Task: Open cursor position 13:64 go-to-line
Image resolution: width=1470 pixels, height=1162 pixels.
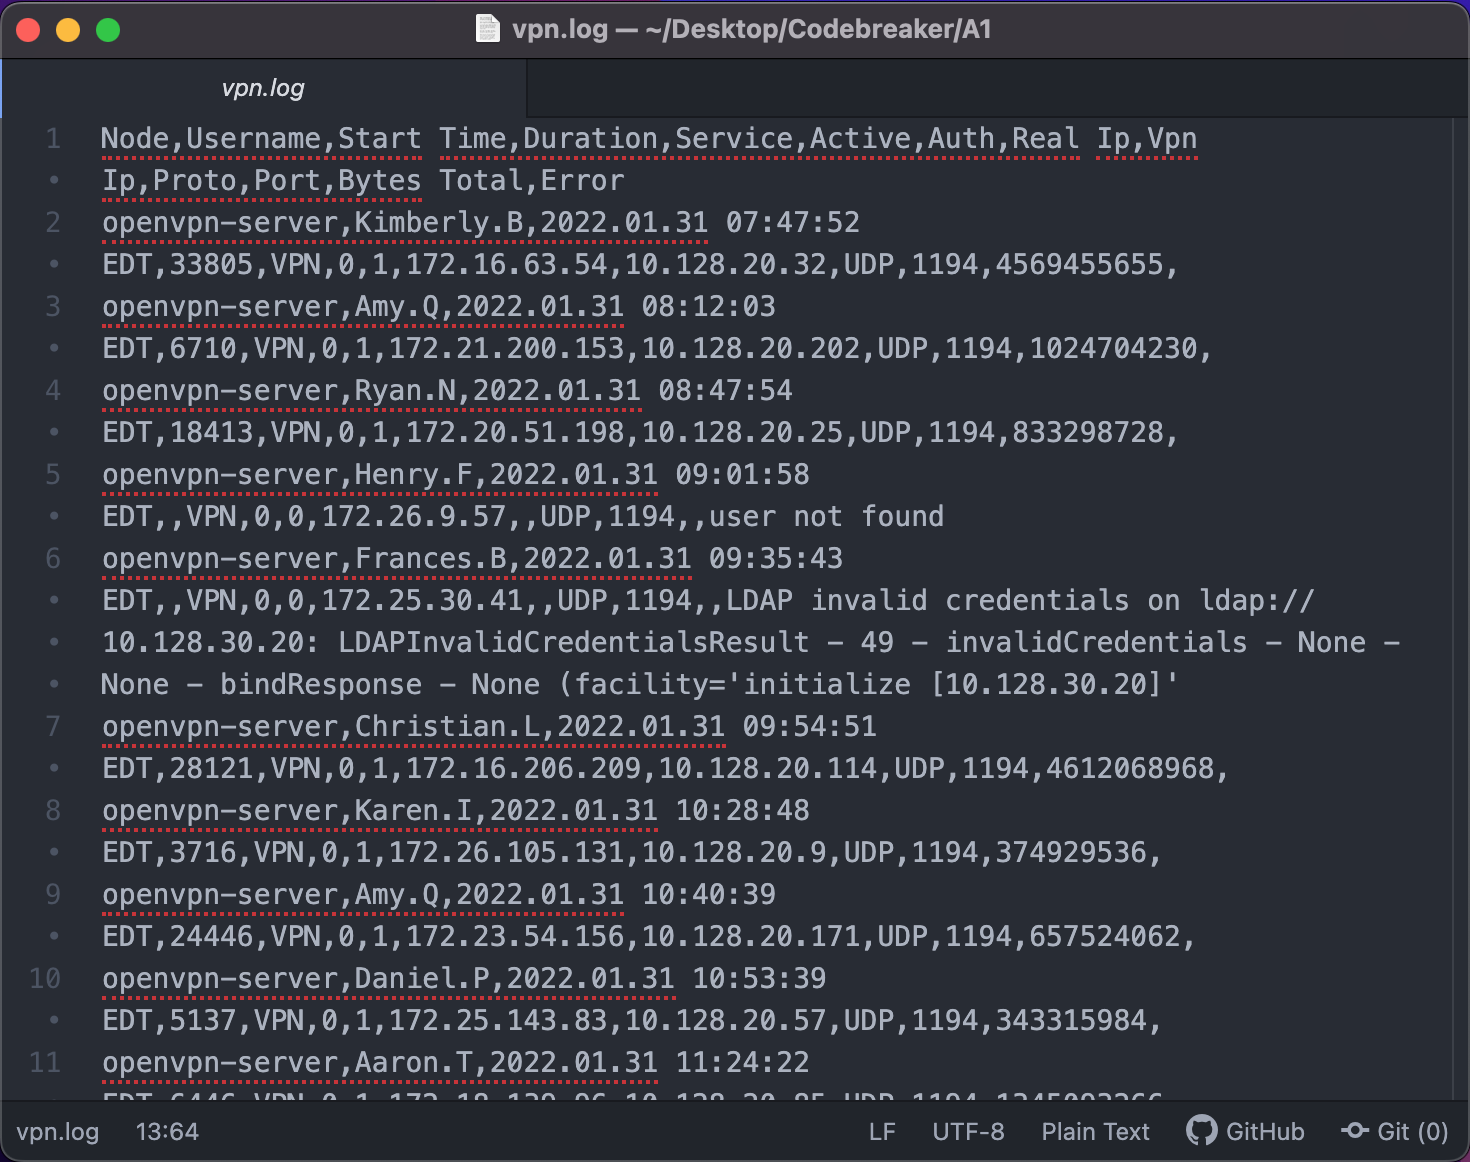Action: point(167,1131)
